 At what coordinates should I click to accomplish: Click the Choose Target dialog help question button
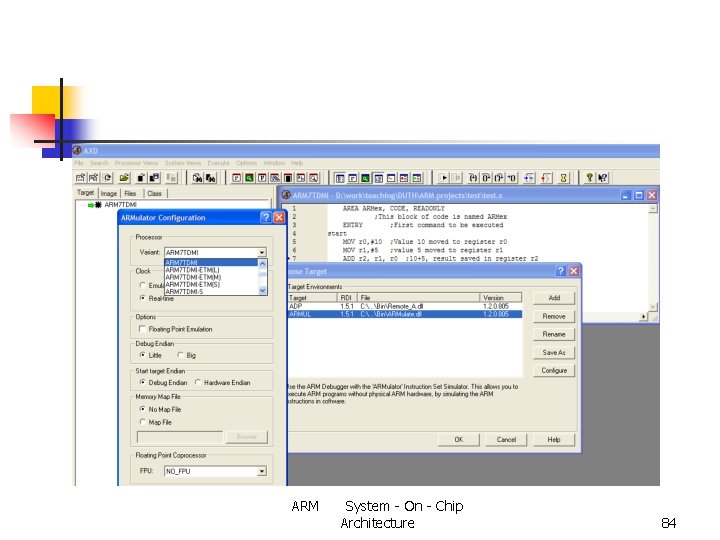(560, 271)
